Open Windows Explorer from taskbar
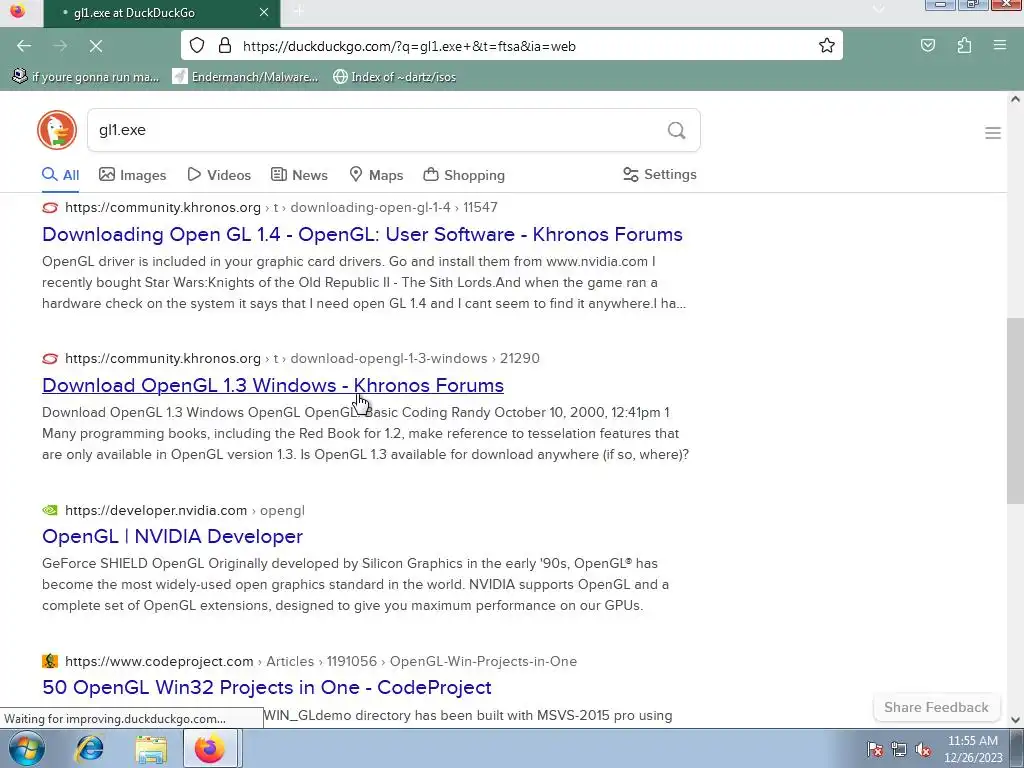Image resolution: width=1024 pixels, height=768 pixels. coord(151,748)
